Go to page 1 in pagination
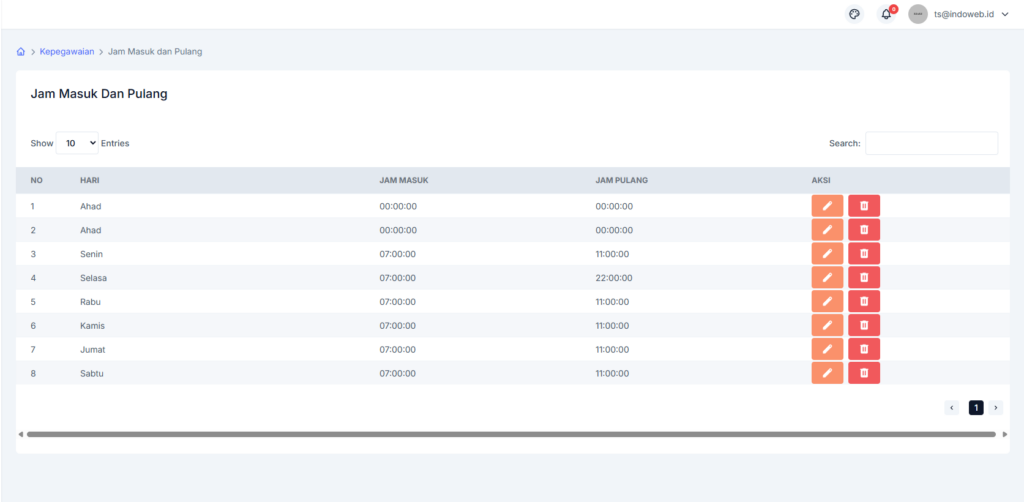 (x=976, y=408)
